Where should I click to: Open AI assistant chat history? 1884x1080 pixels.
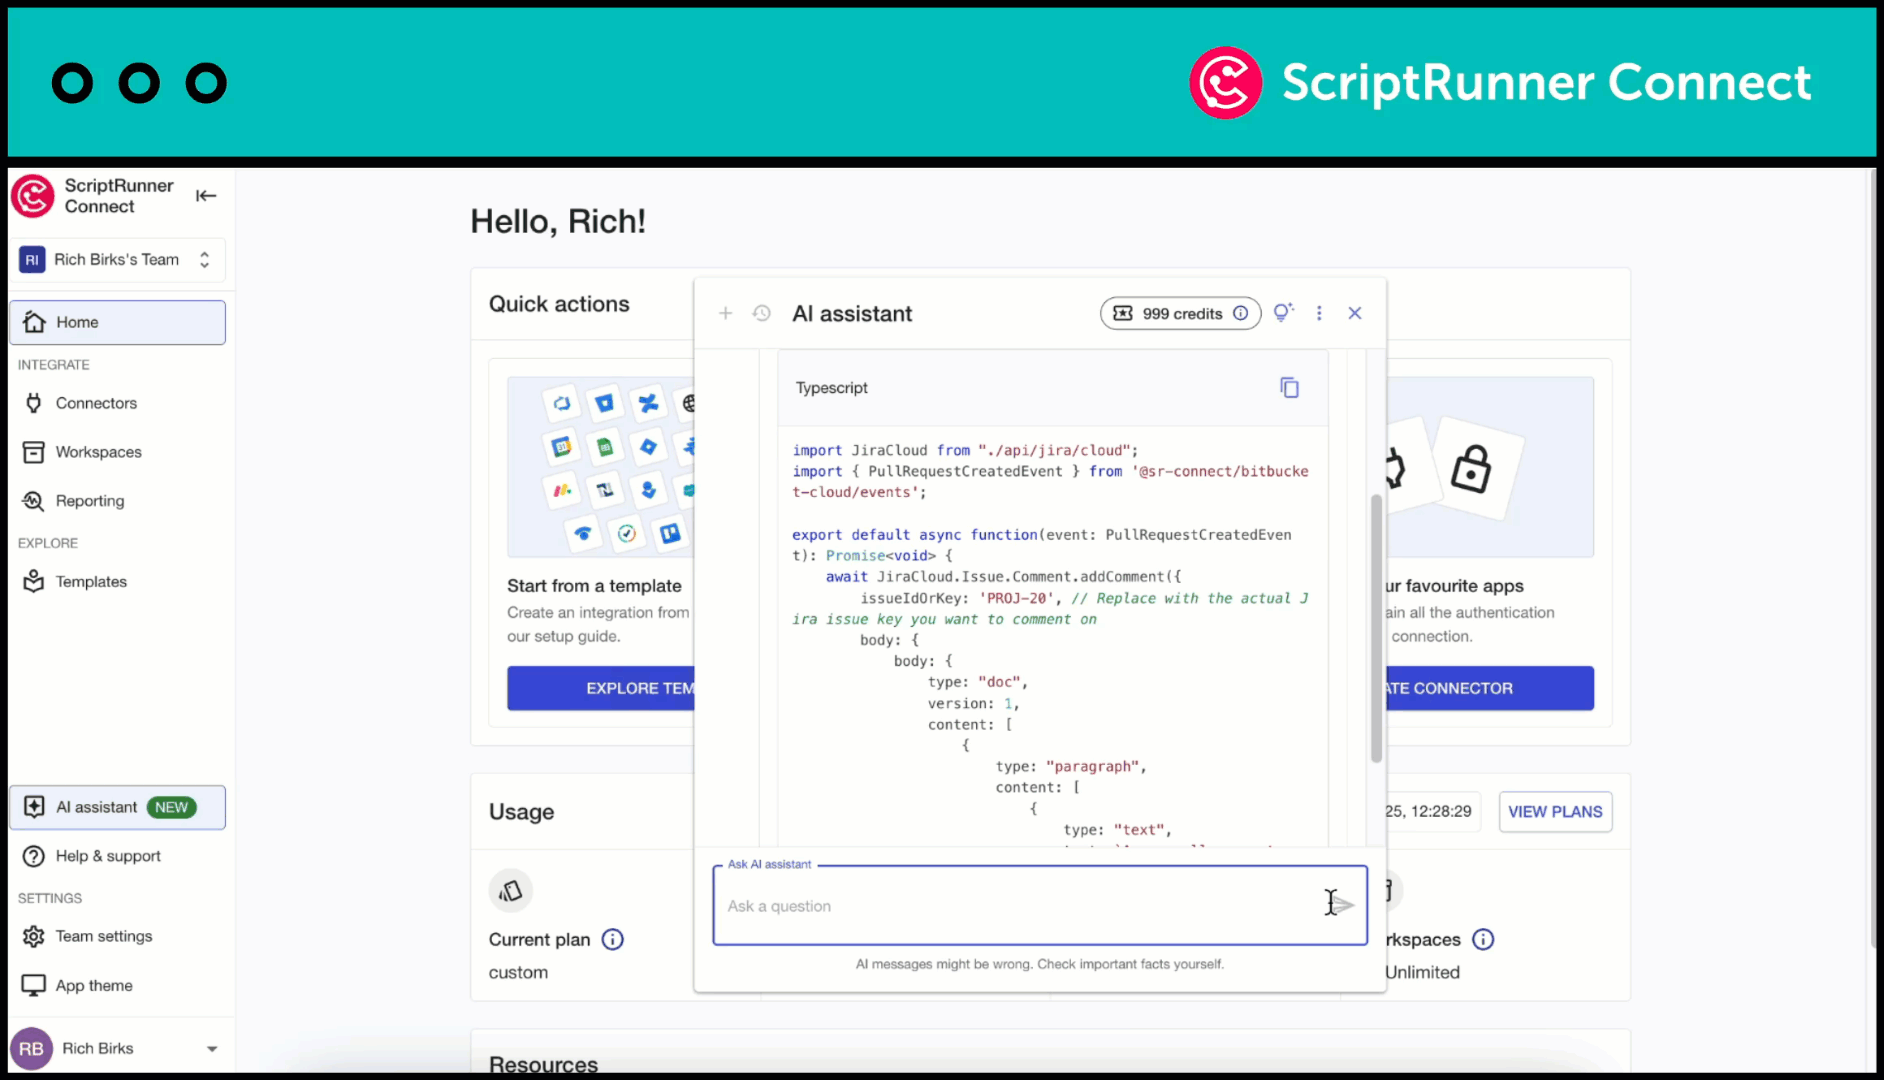coord(762,313)
